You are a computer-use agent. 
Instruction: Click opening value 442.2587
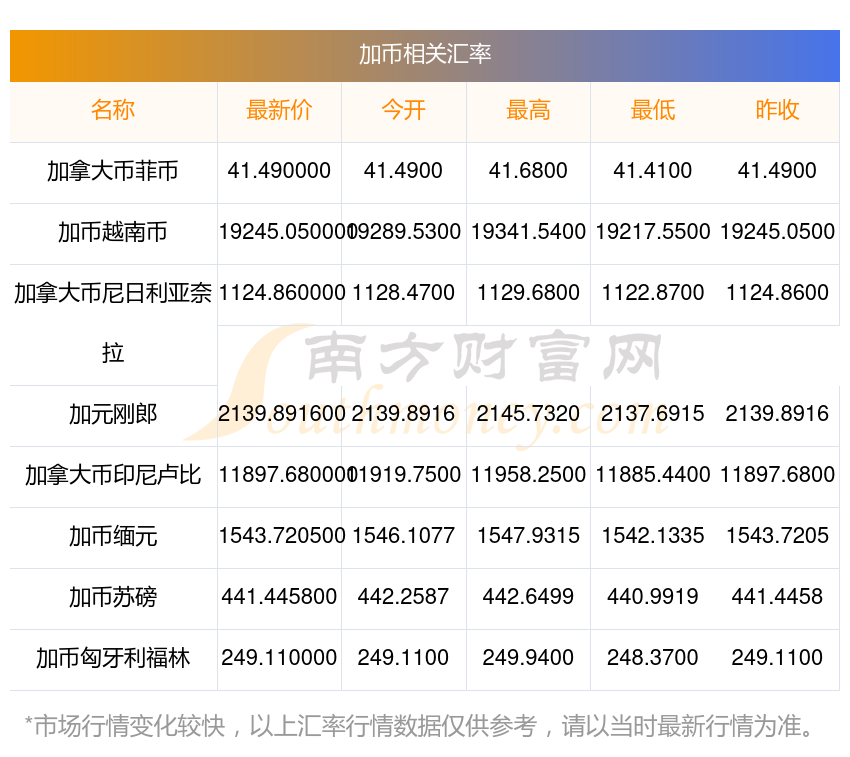[x=403, y=596]
